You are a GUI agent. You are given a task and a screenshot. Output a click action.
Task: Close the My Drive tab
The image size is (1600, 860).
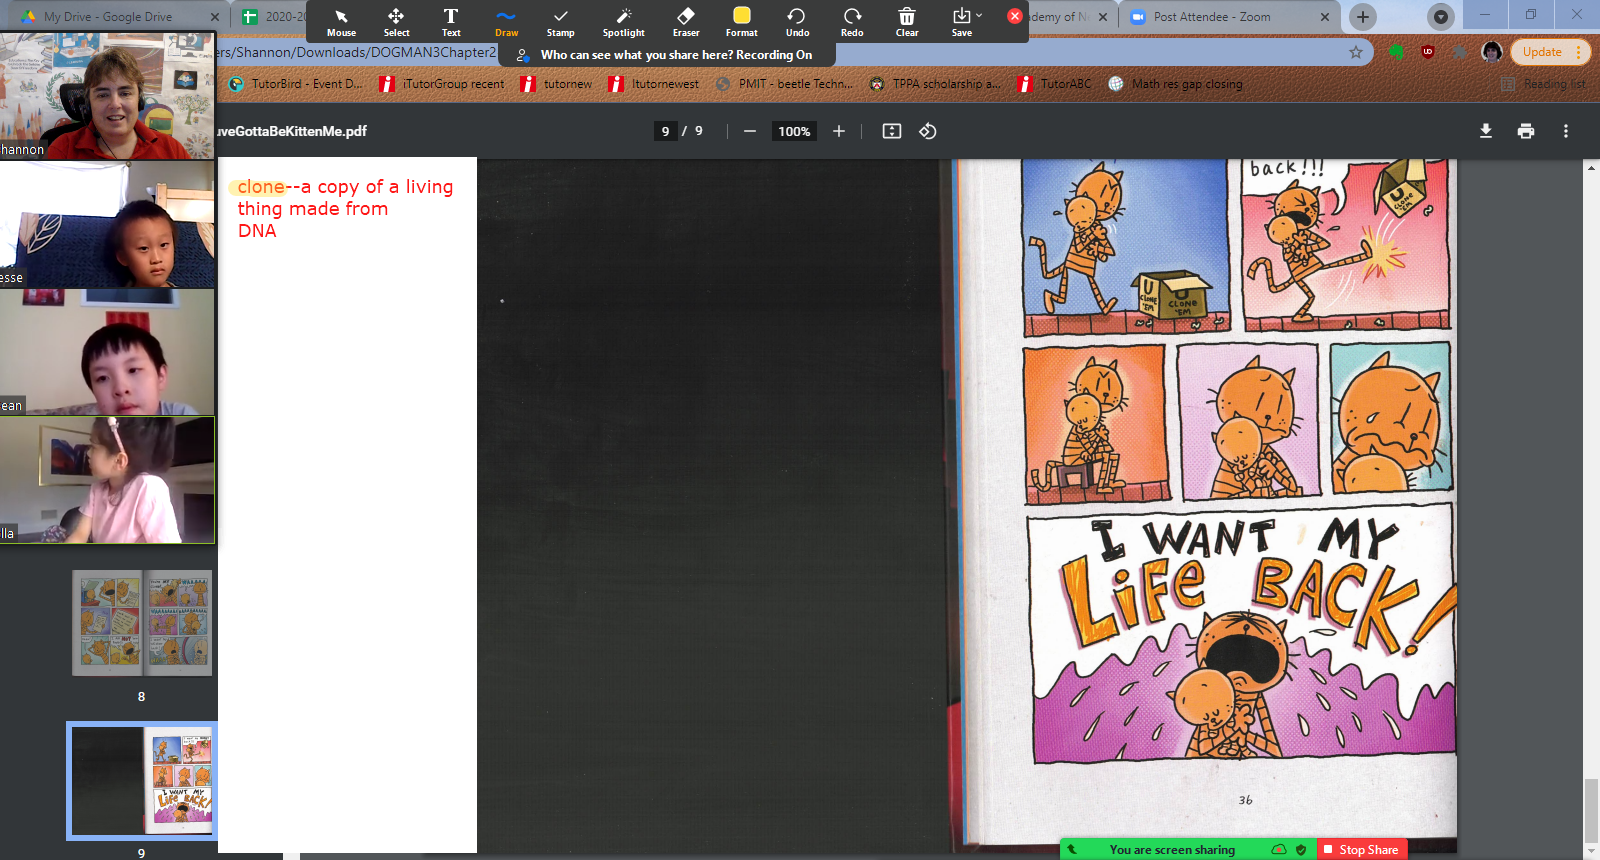point(215,17)
